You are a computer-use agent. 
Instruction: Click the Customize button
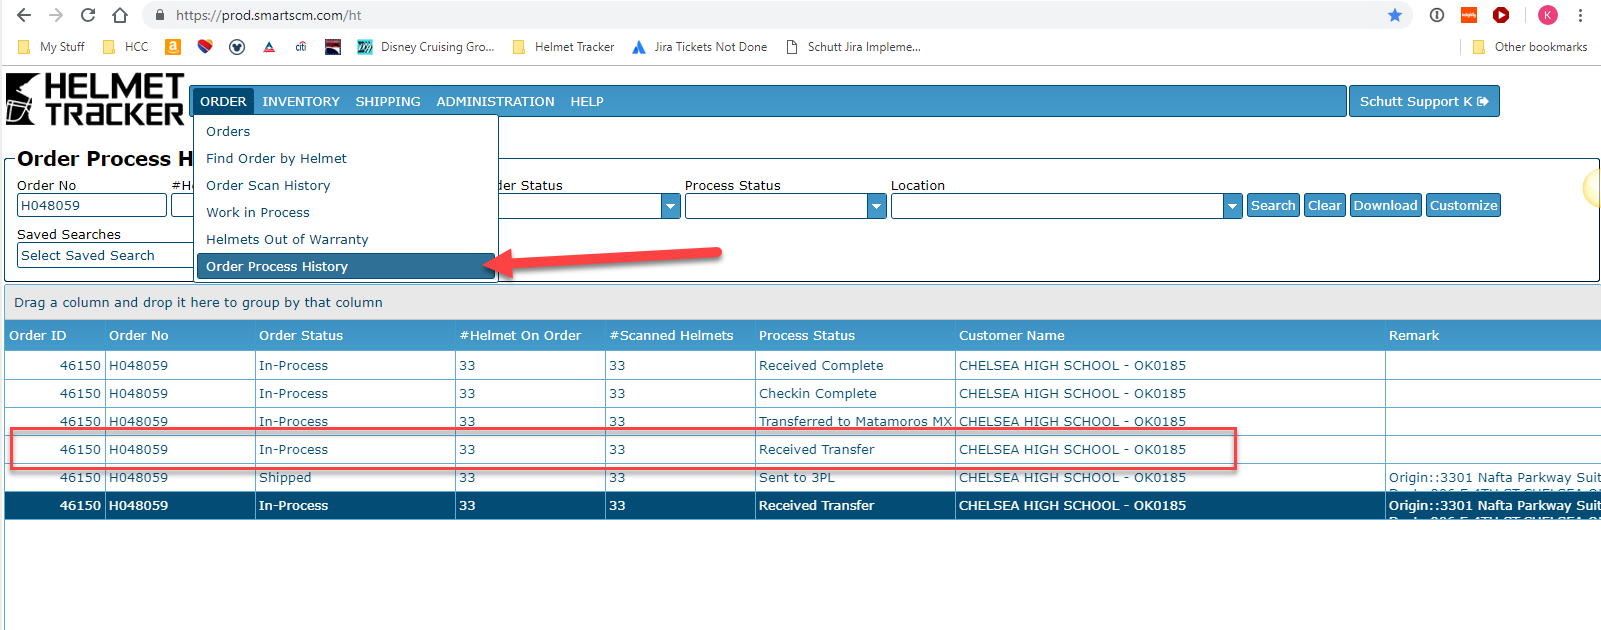point(1464,205)
